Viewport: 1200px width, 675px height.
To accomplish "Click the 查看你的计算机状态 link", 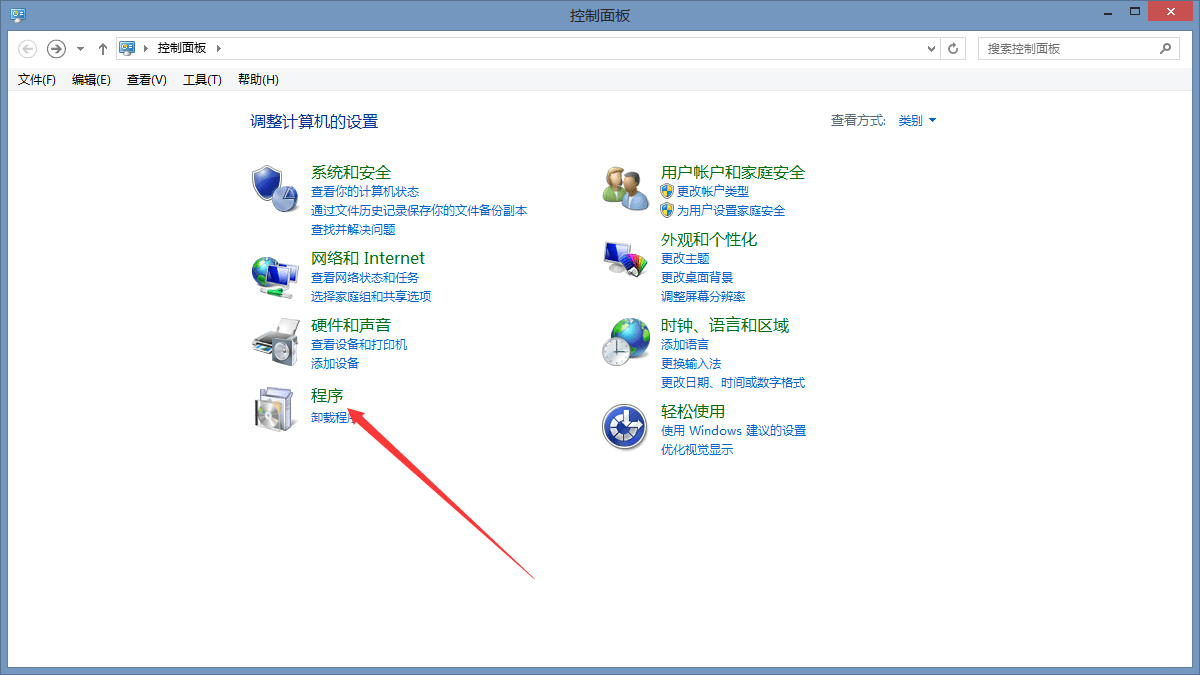I will tap(365, 192).
